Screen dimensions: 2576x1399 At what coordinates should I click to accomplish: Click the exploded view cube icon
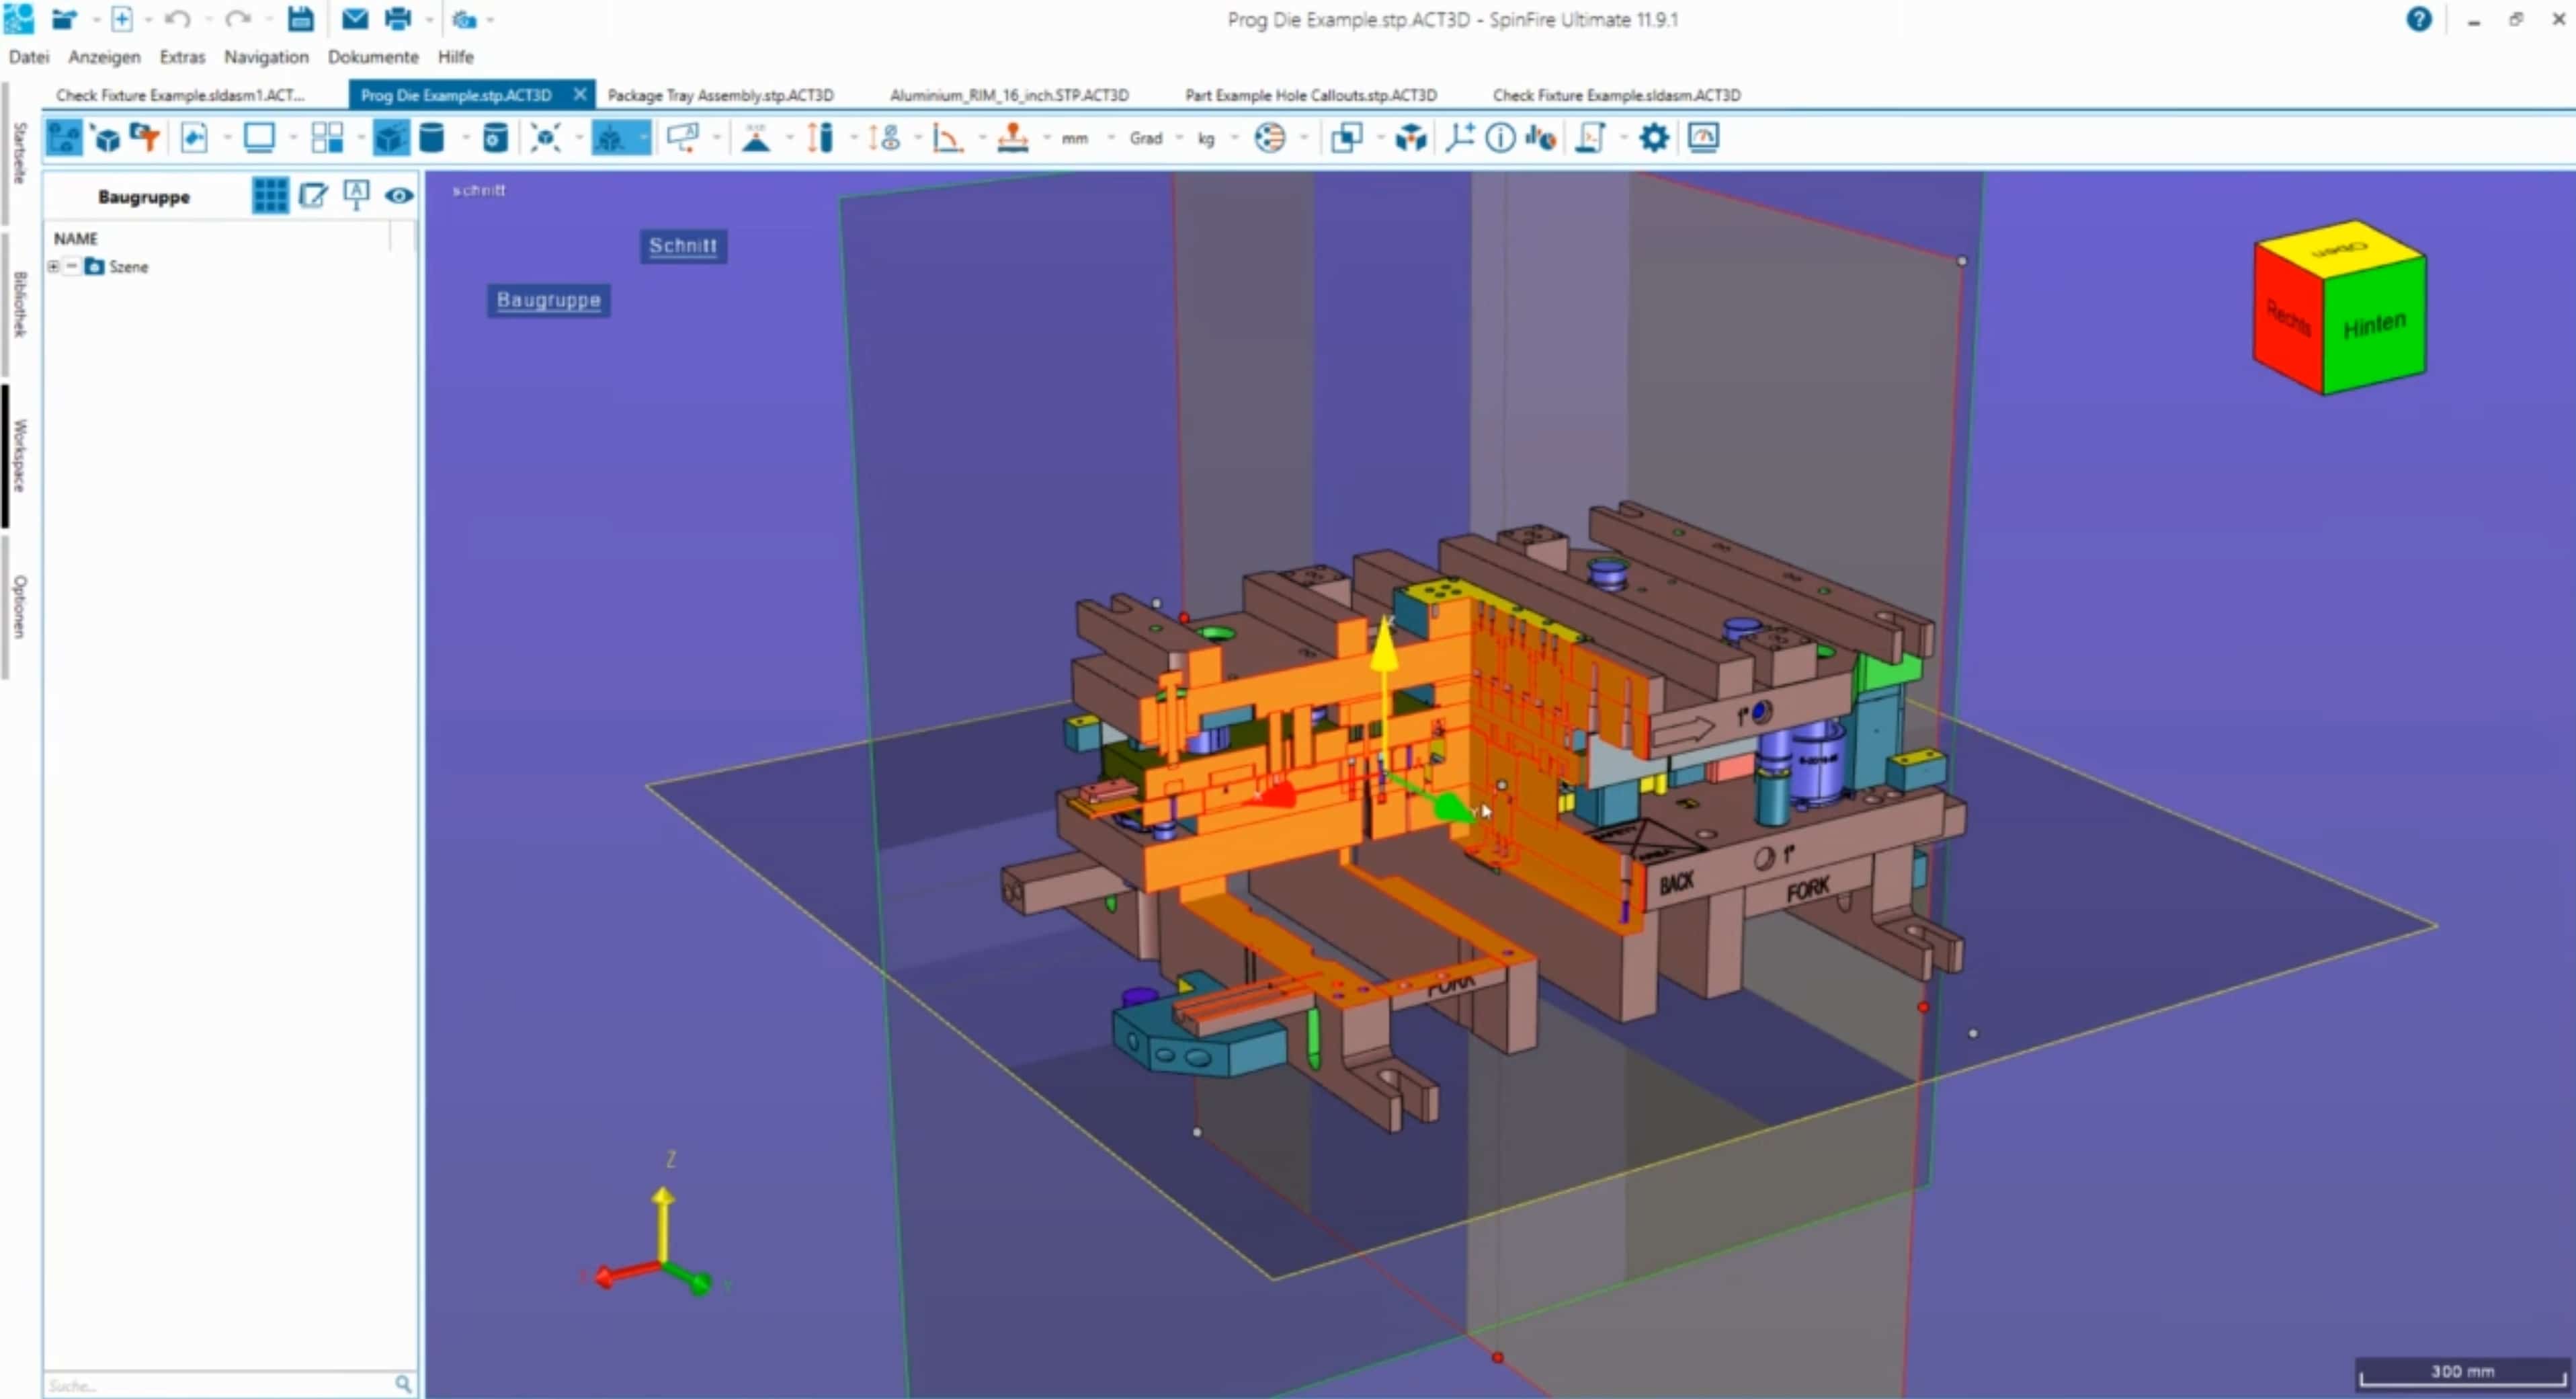[1410, 138]
